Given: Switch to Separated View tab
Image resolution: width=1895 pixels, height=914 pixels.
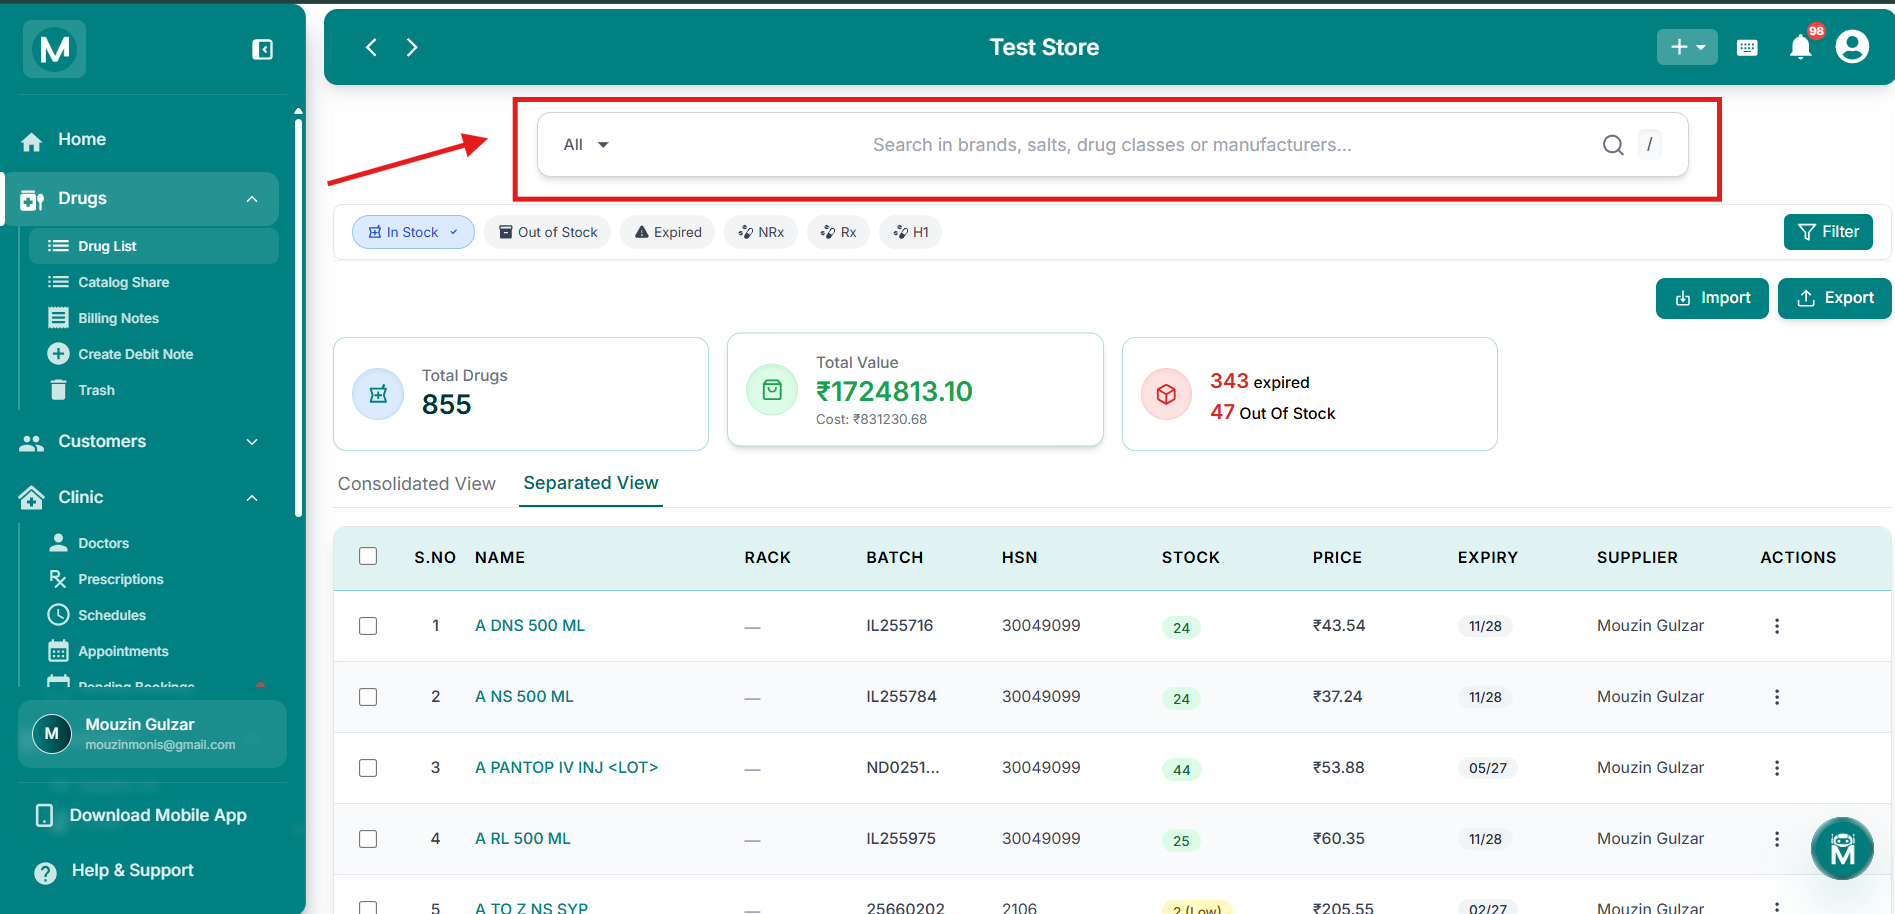Looking at the screenshot, I should (591, 483).
